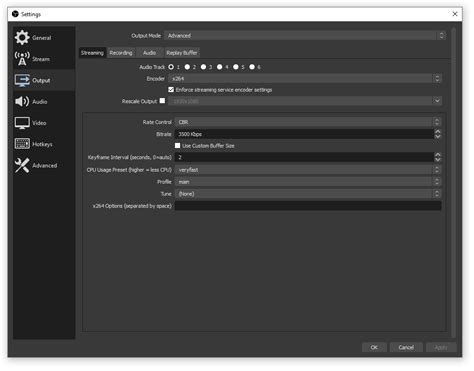474x371 pixels.
Task: Open the Rate Control dropdown showing CBR
Action: coord(308,122)
